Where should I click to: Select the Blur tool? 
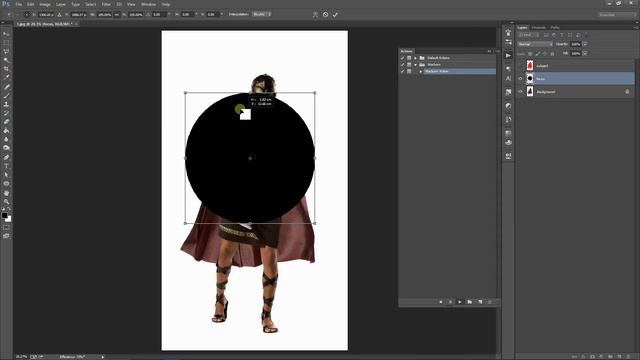(x=6, y=139)
